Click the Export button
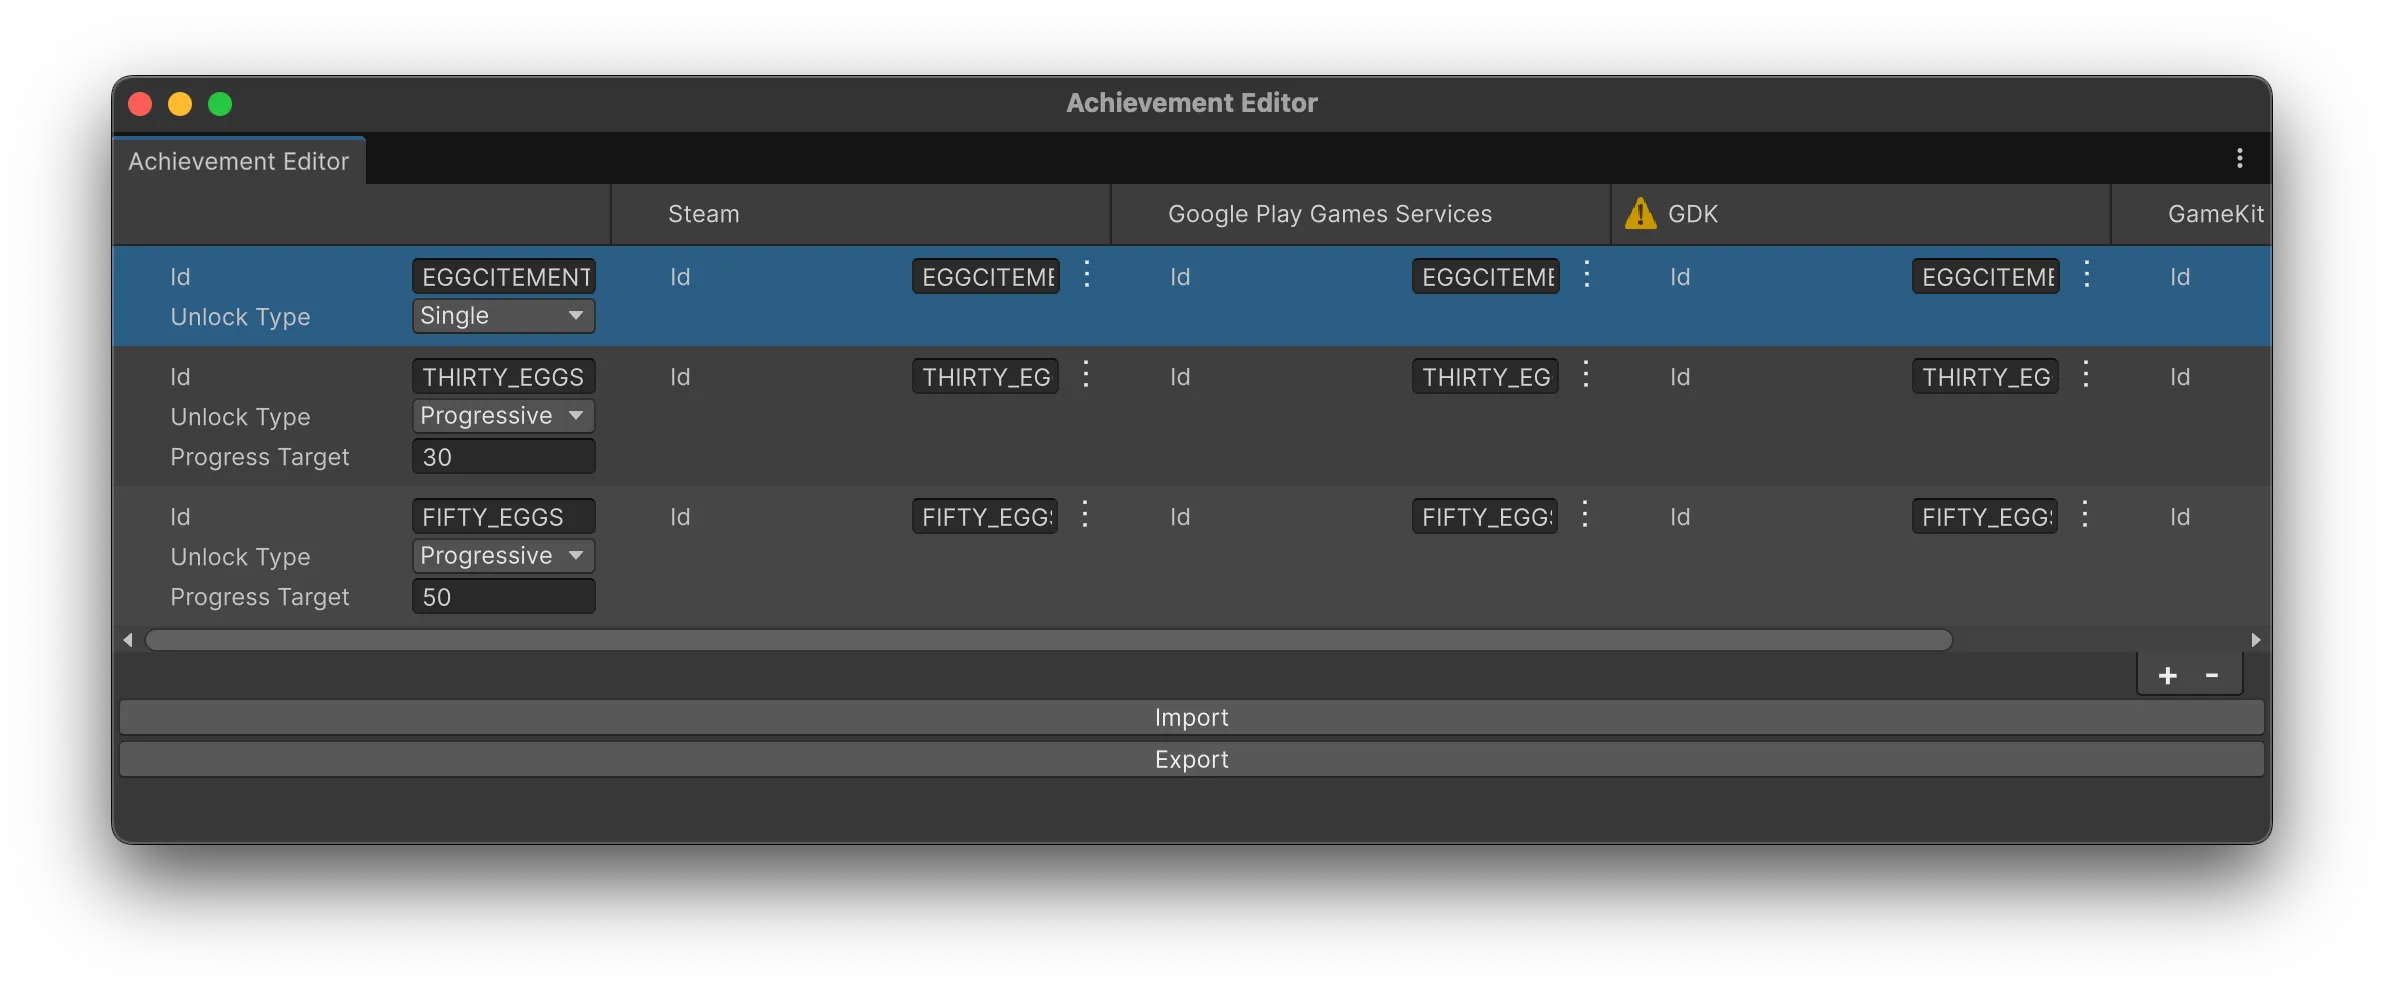This screenshot has height=992, width=2384. 1191,758
